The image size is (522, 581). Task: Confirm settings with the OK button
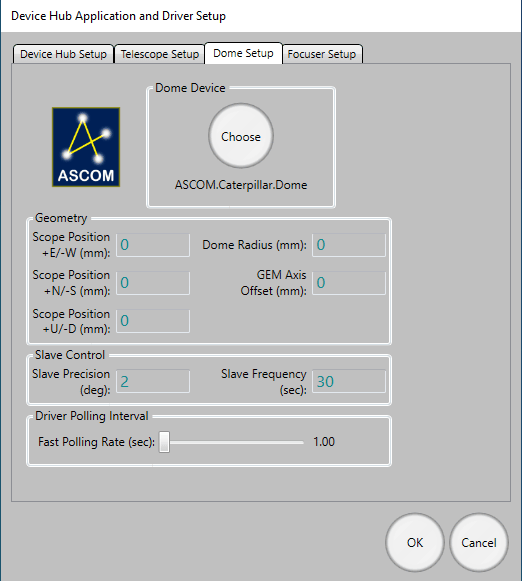click(x=415, y=542)
